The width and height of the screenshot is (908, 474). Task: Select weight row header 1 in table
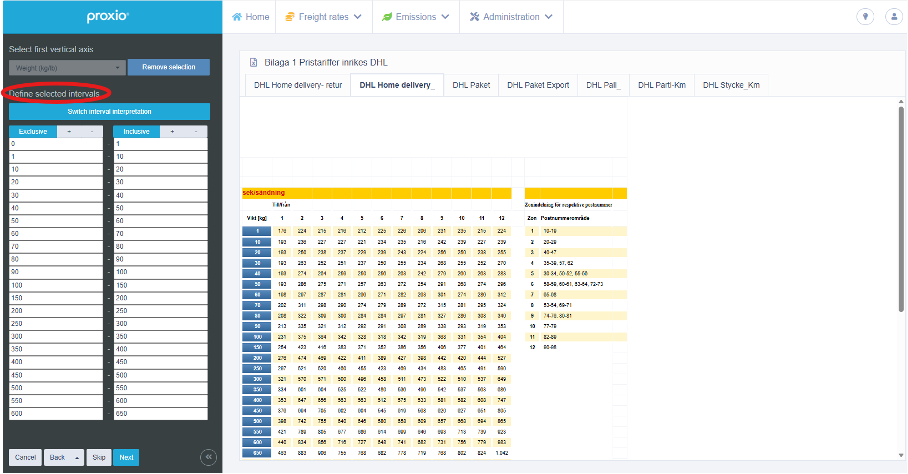coord(257,231)
